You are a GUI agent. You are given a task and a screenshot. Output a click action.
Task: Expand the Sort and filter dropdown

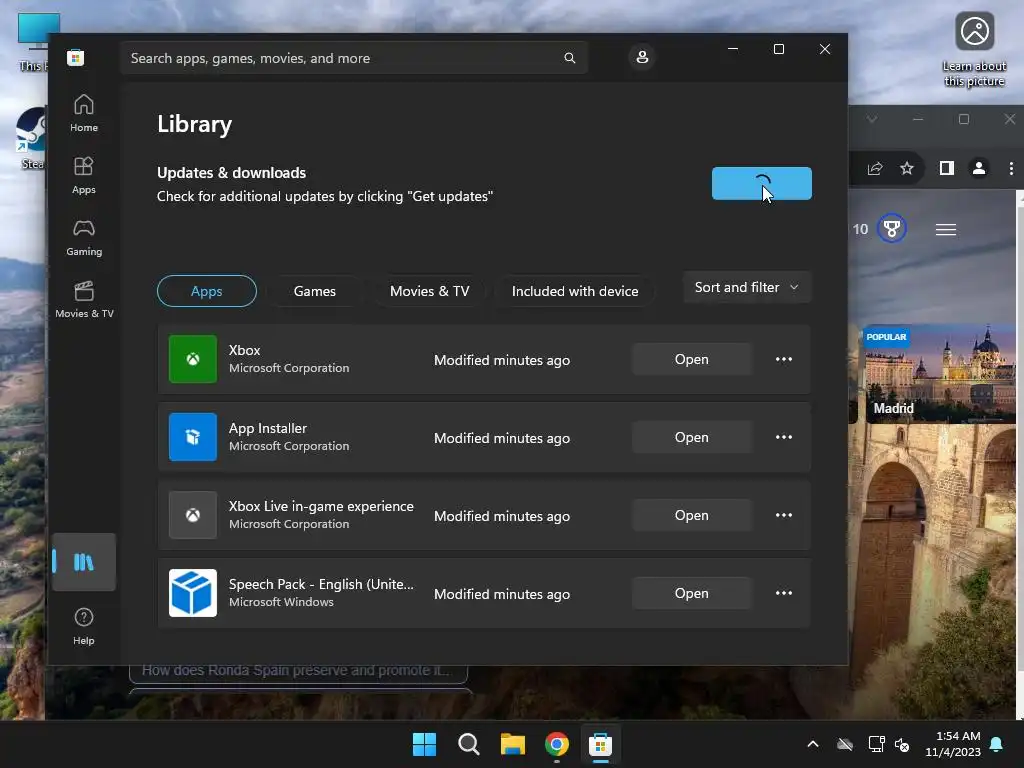coord(747,287)
